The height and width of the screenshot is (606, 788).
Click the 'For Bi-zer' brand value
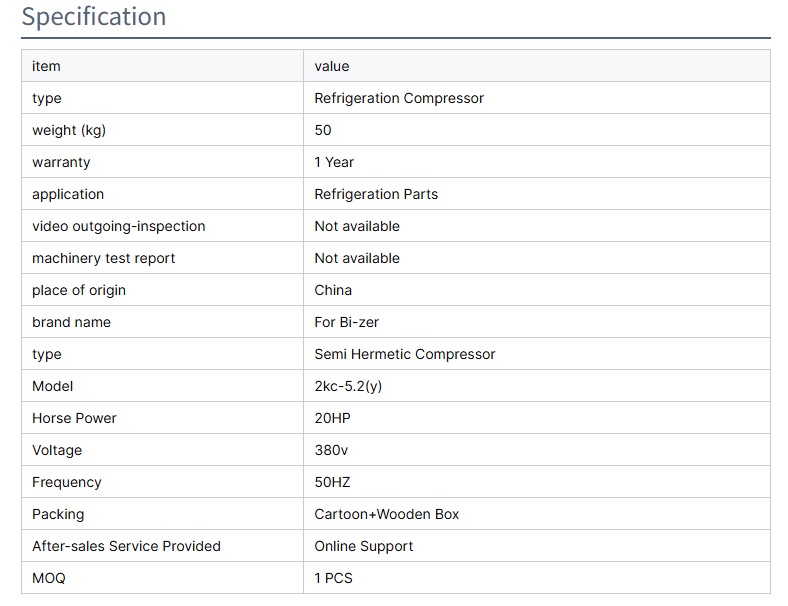point(346,322)
